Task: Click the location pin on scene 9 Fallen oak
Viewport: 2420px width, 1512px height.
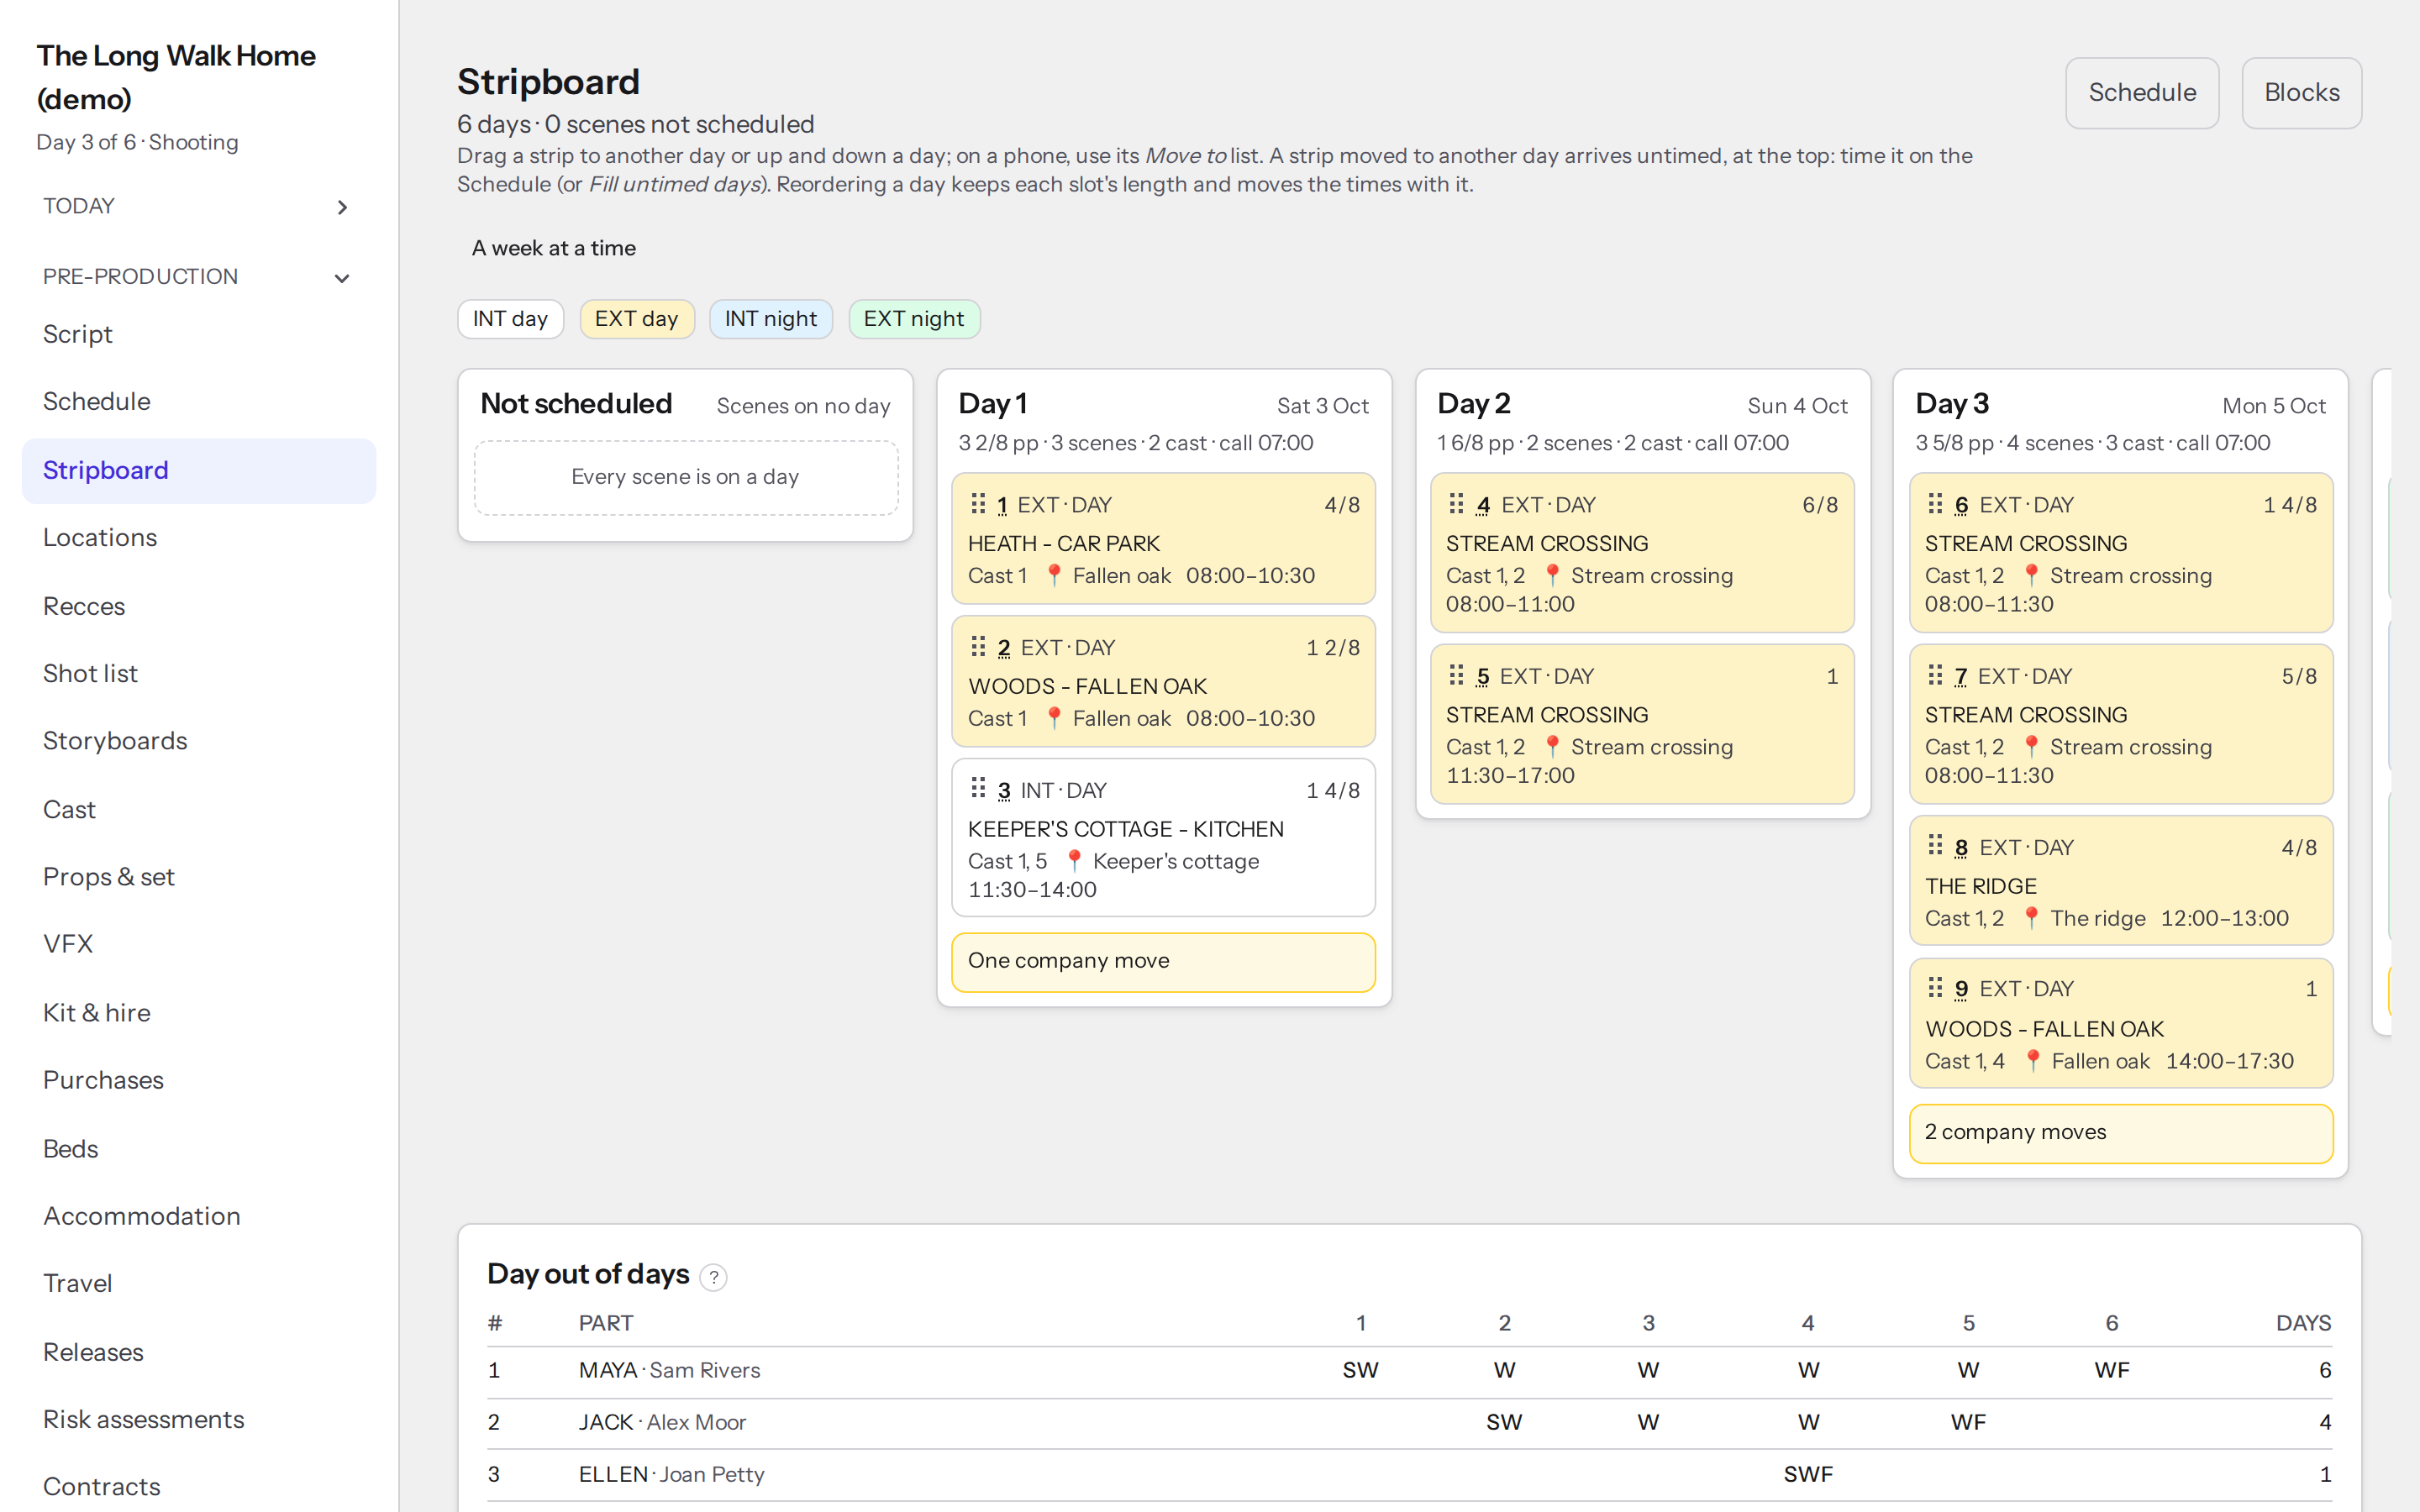Action: tap(2032, 1061)
